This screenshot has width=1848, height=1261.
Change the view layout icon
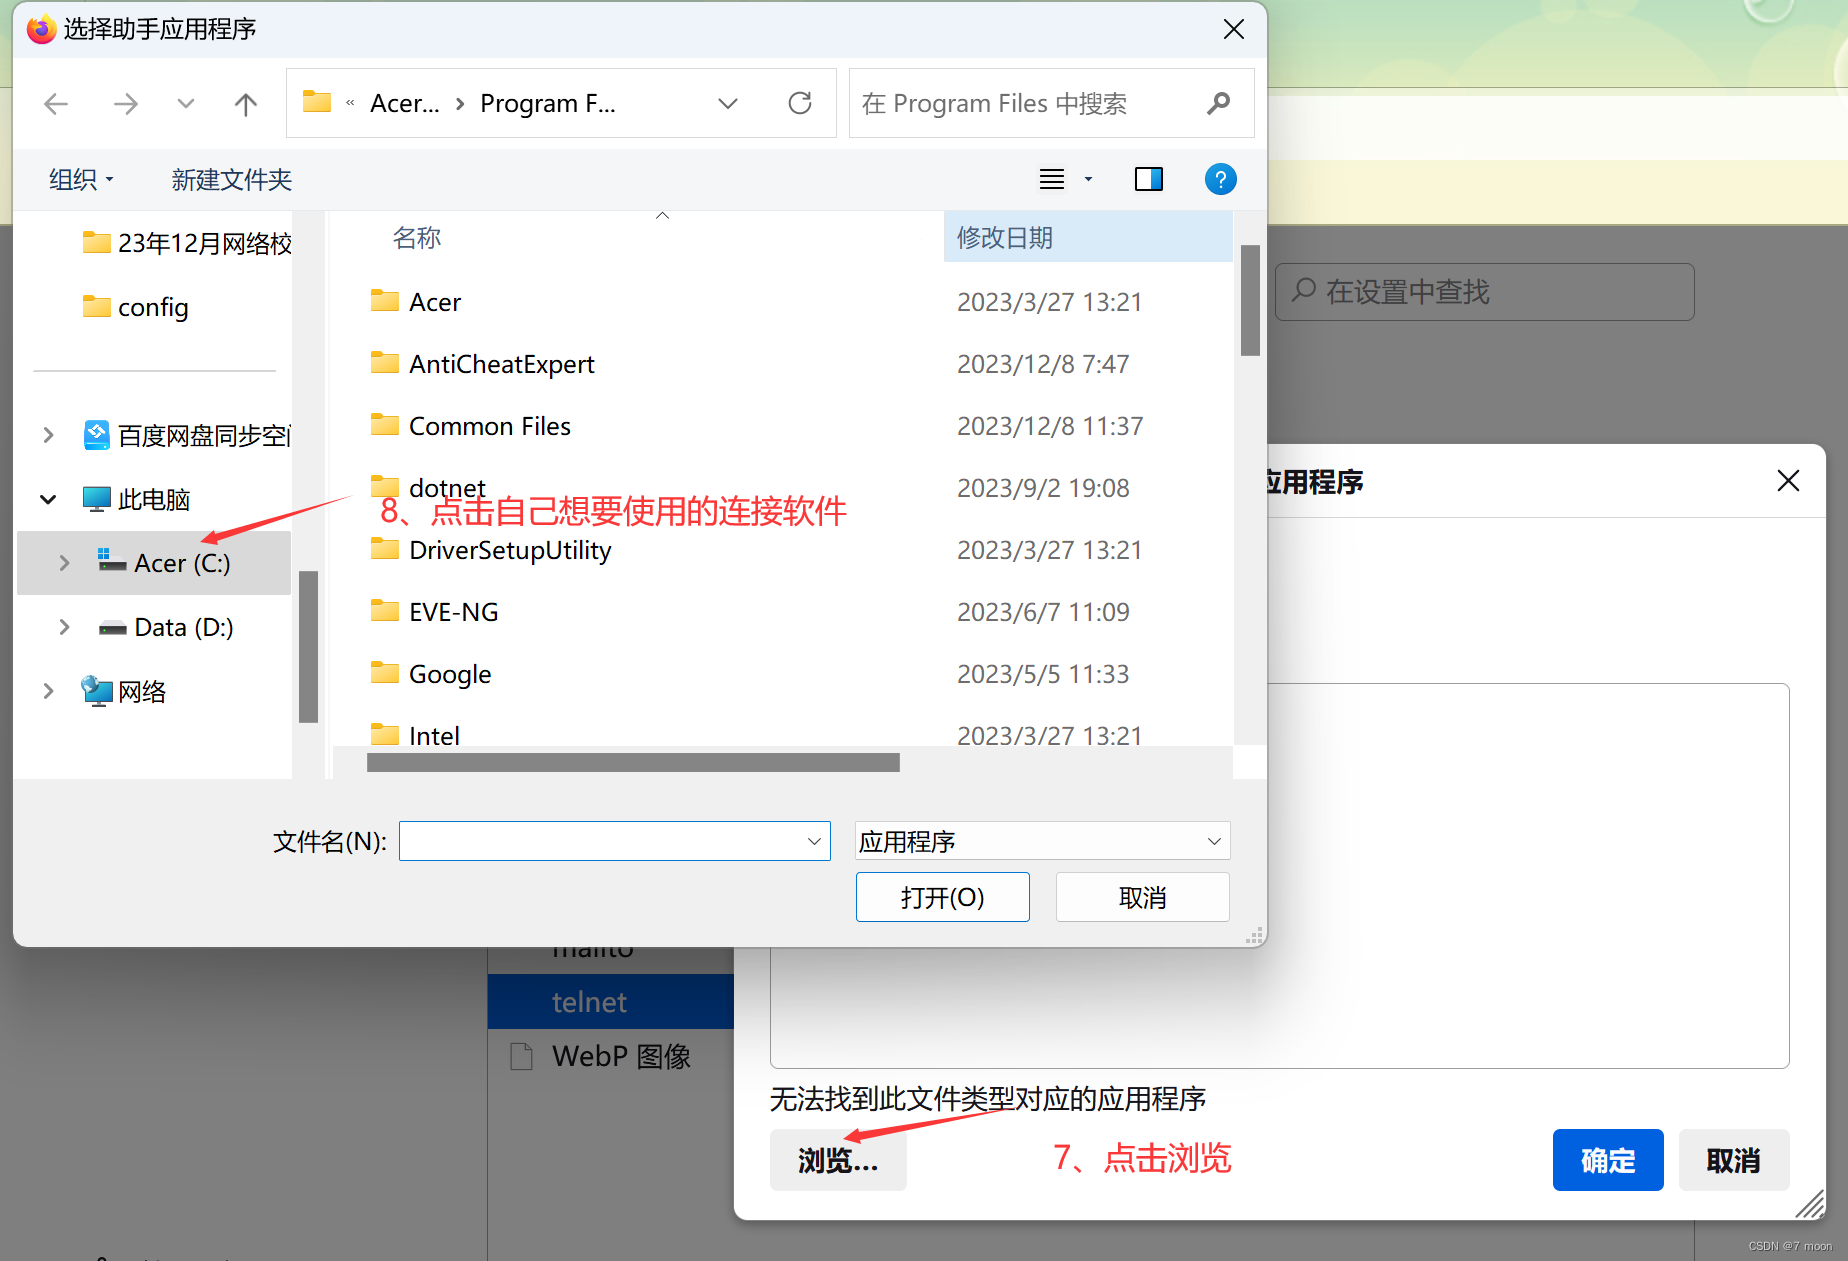(1052, 179)
